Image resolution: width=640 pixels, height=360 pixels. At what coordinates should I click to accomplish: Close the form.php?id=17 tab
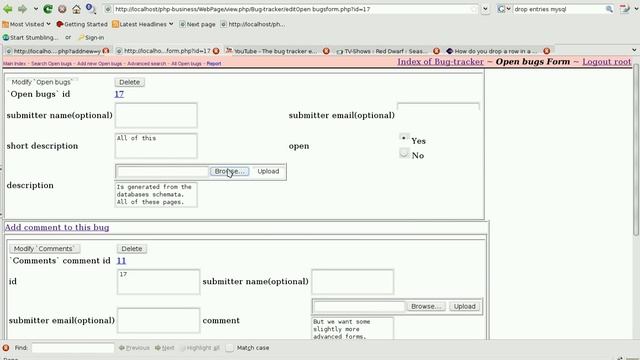[x=216, y=51]
